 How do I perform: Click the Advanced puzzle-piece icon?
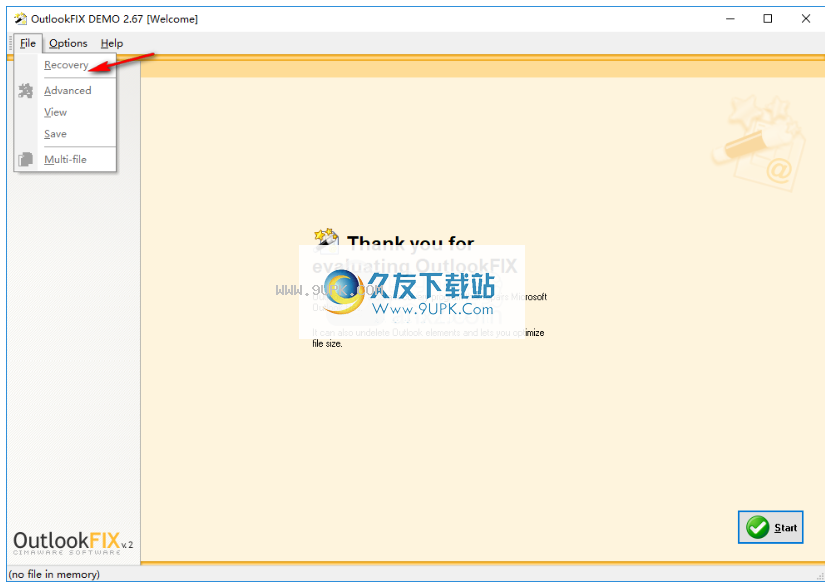[25, 90]
